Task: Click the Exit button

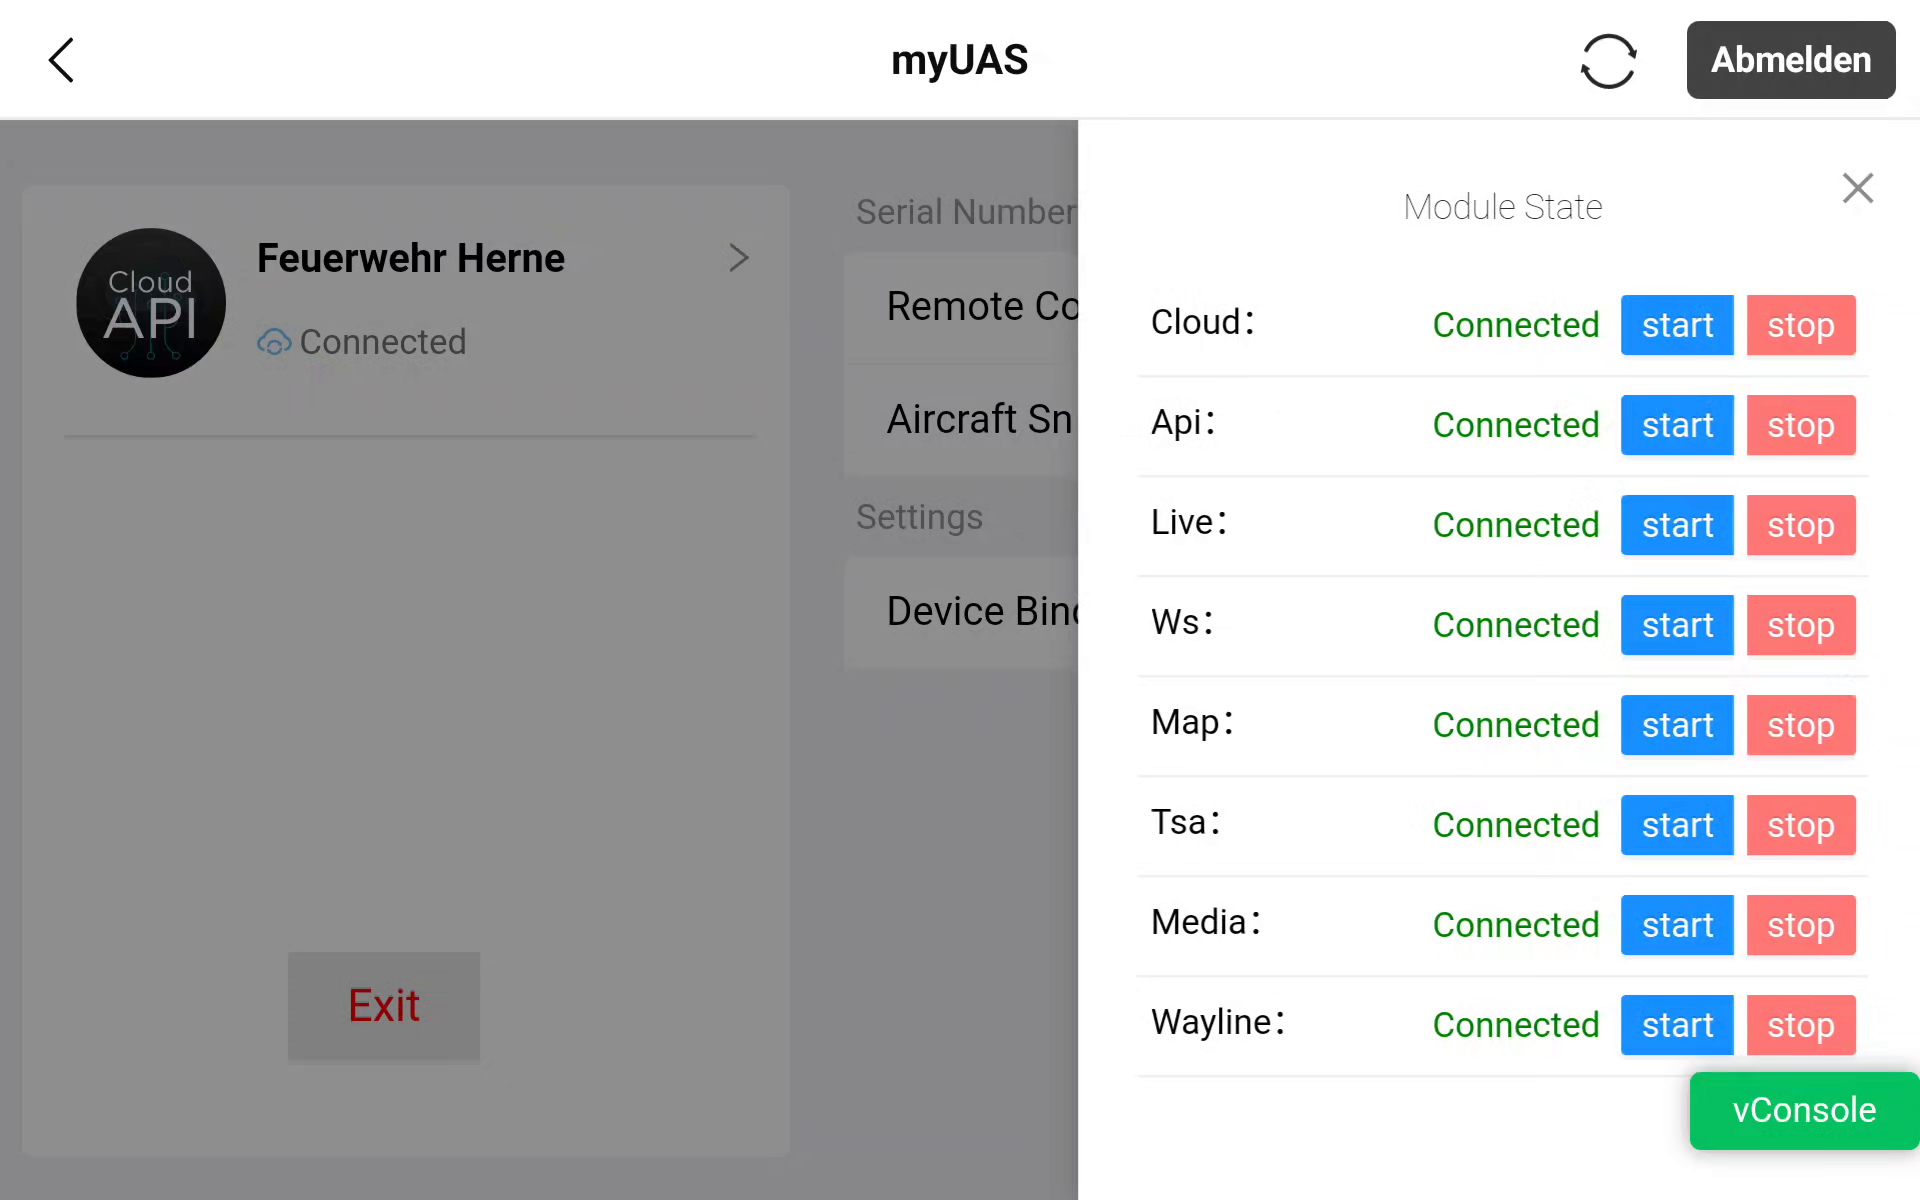Action: 383,1005
